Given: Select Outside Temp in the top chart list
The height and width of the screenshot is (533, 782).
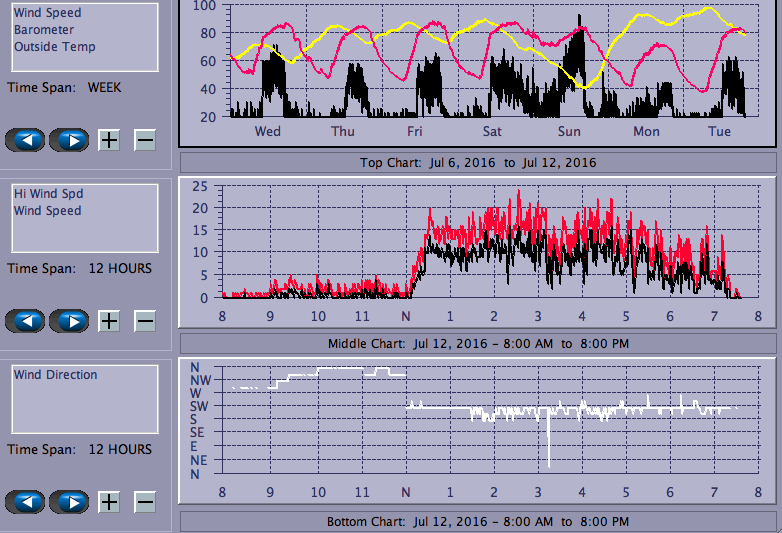Looking at the screenshot, I should (x=55, y=47).
